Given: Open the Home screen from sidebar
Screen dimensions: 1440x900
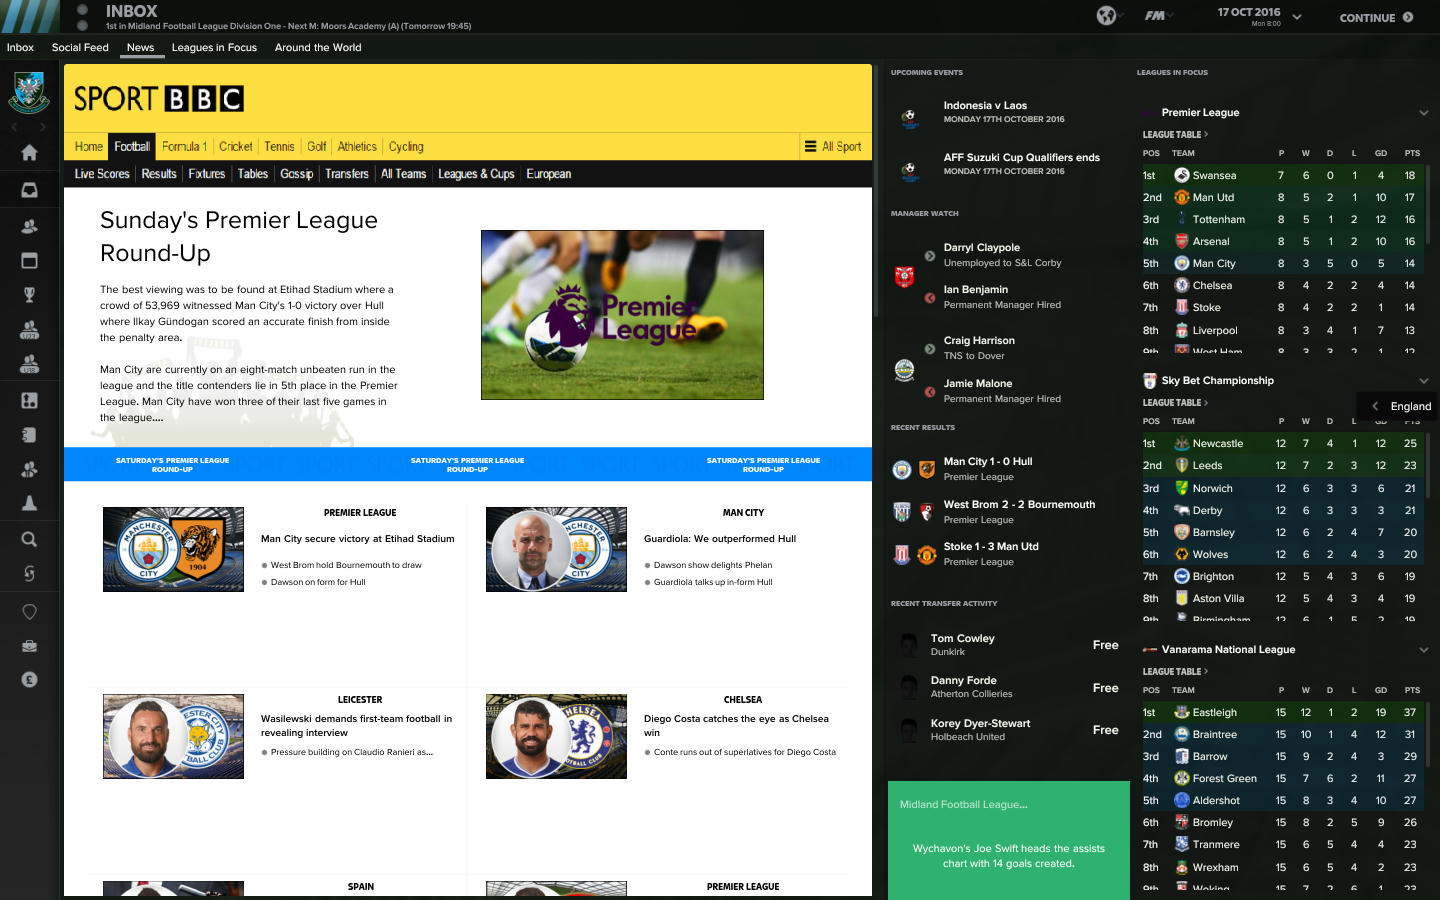Looking at the screenshot, I should [x=29, y=153].
